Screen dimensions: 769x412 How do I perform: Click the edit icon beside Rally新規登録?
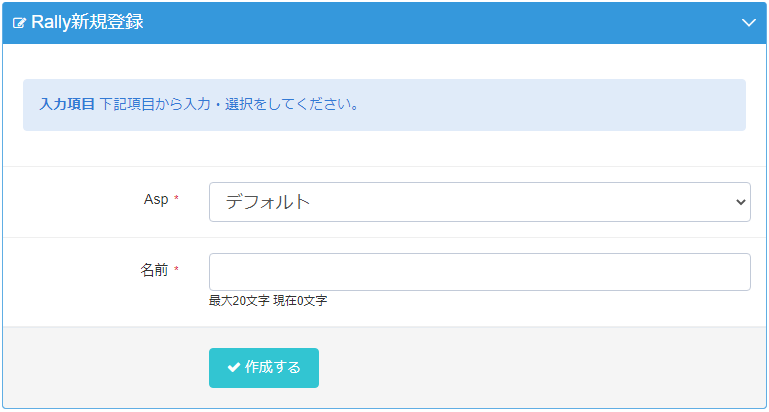19,23
